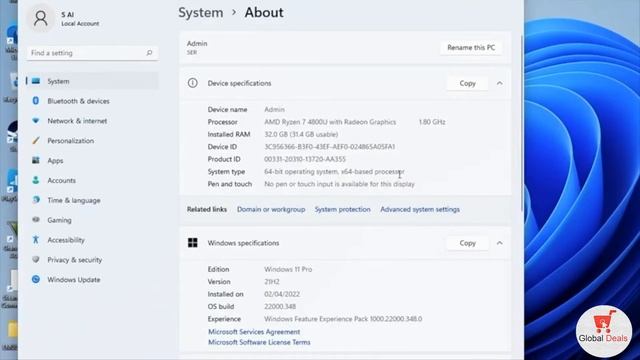Image resolution: width=640 pixels, height=360 pixels.
Task: Click the Product ID value 00331-20310-13720-AA355
Action: (304, 159)
